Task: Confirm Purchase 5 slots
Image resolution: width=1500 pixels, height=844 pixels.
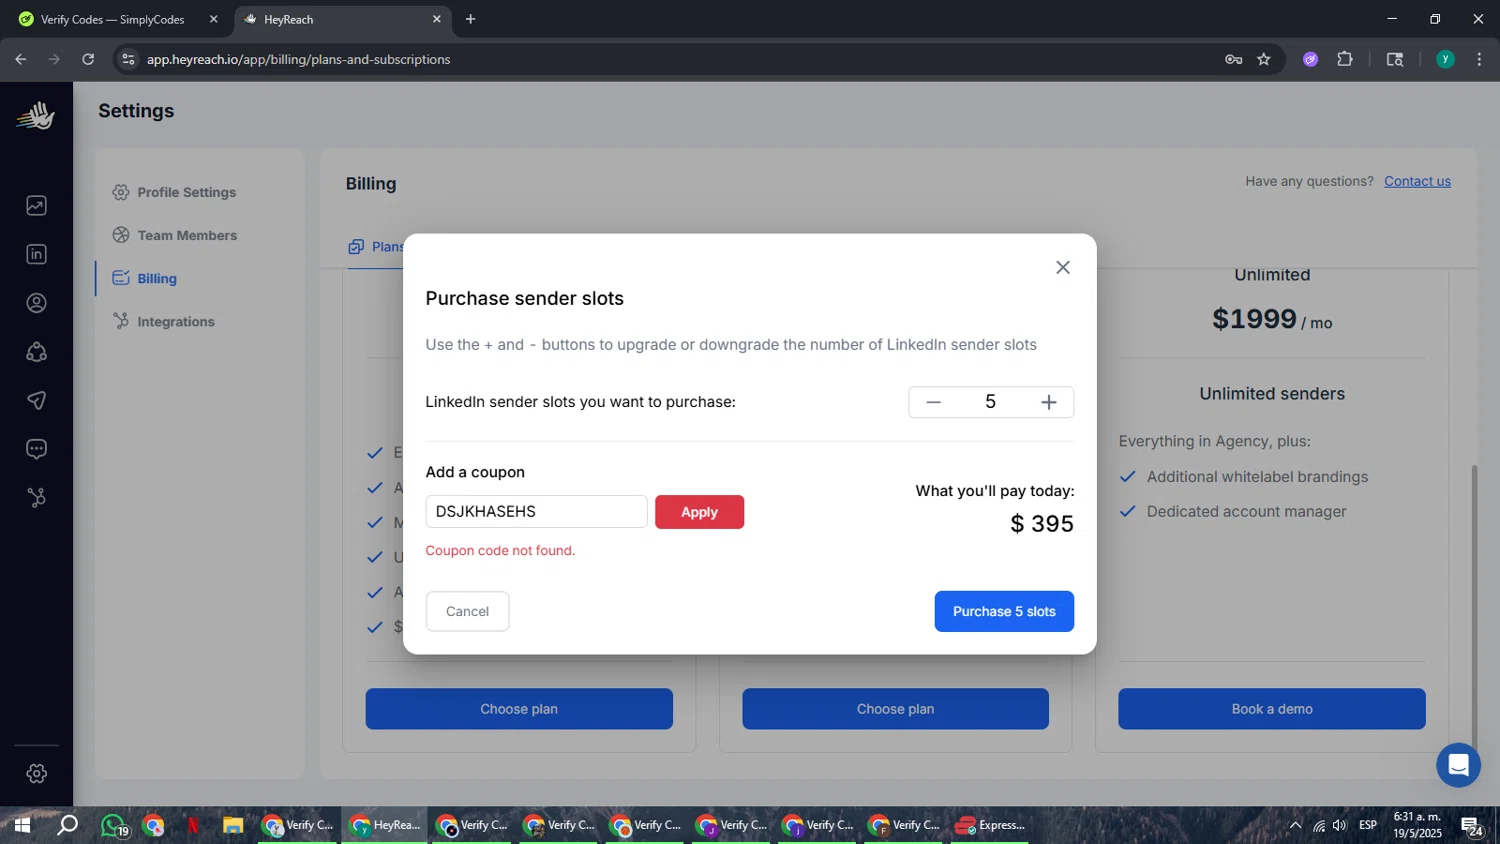Action: pos(1004,611)
